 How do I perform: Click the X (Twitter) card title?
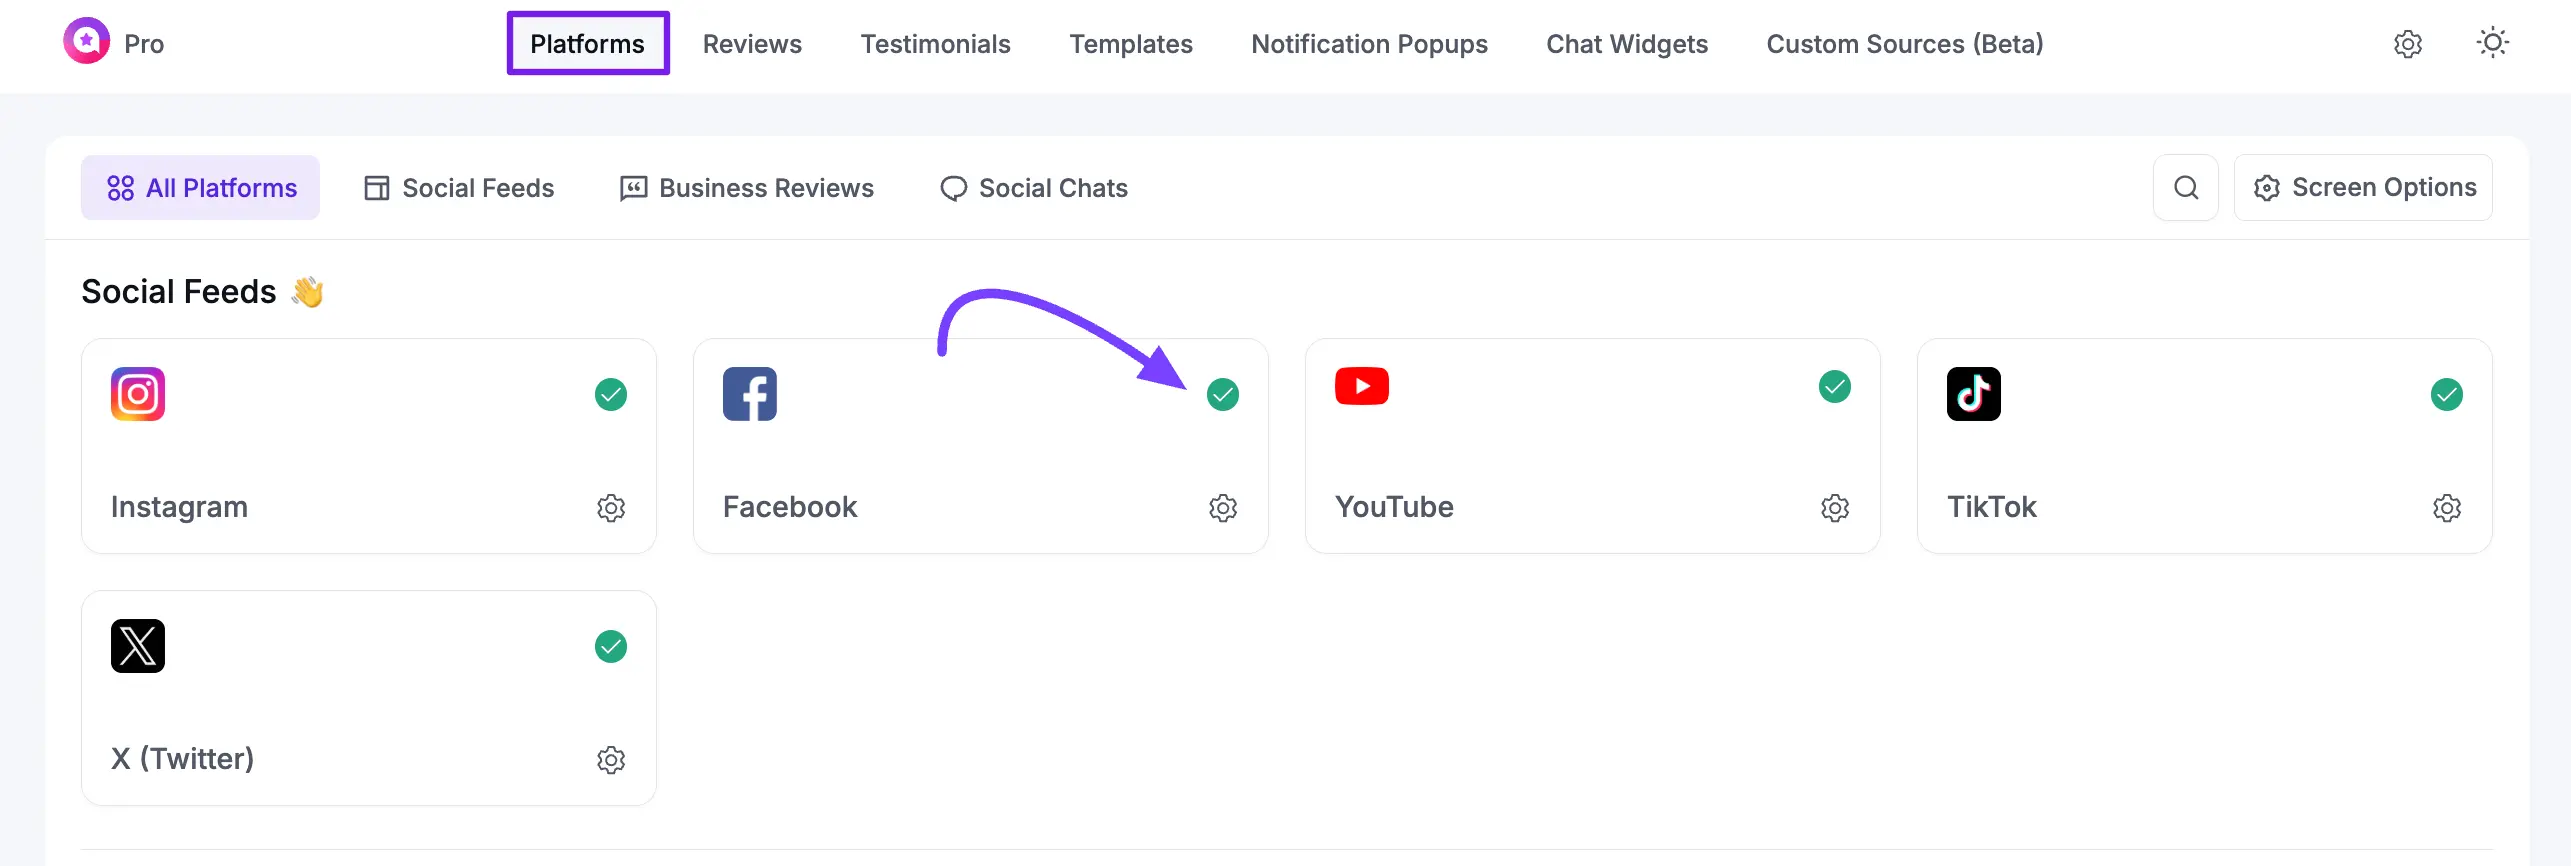[x=182, y=759]
